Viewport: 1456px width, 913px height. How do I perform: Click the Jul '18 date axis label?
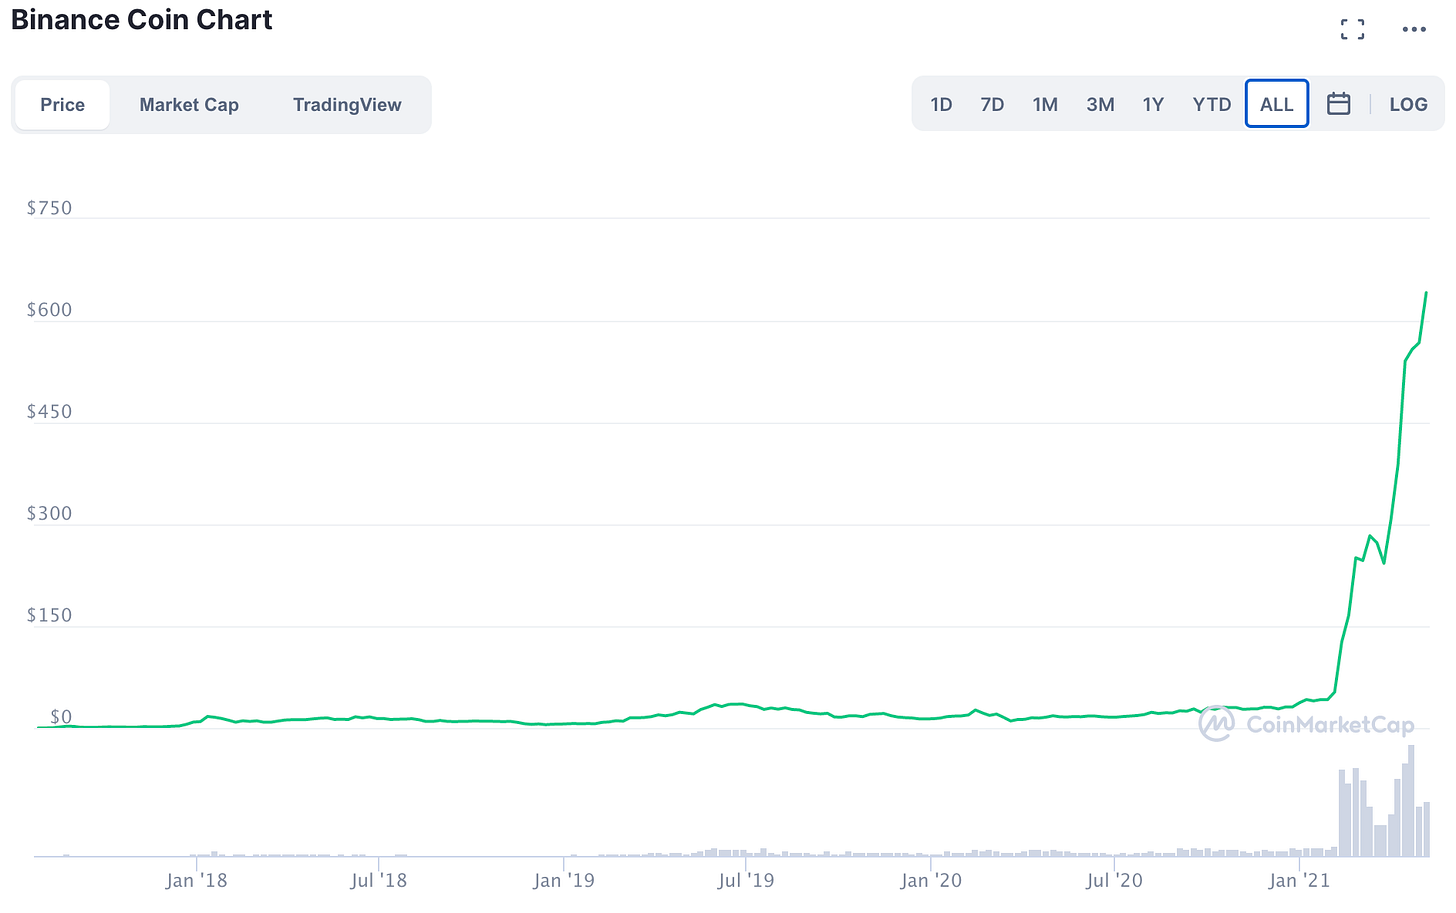379,880
